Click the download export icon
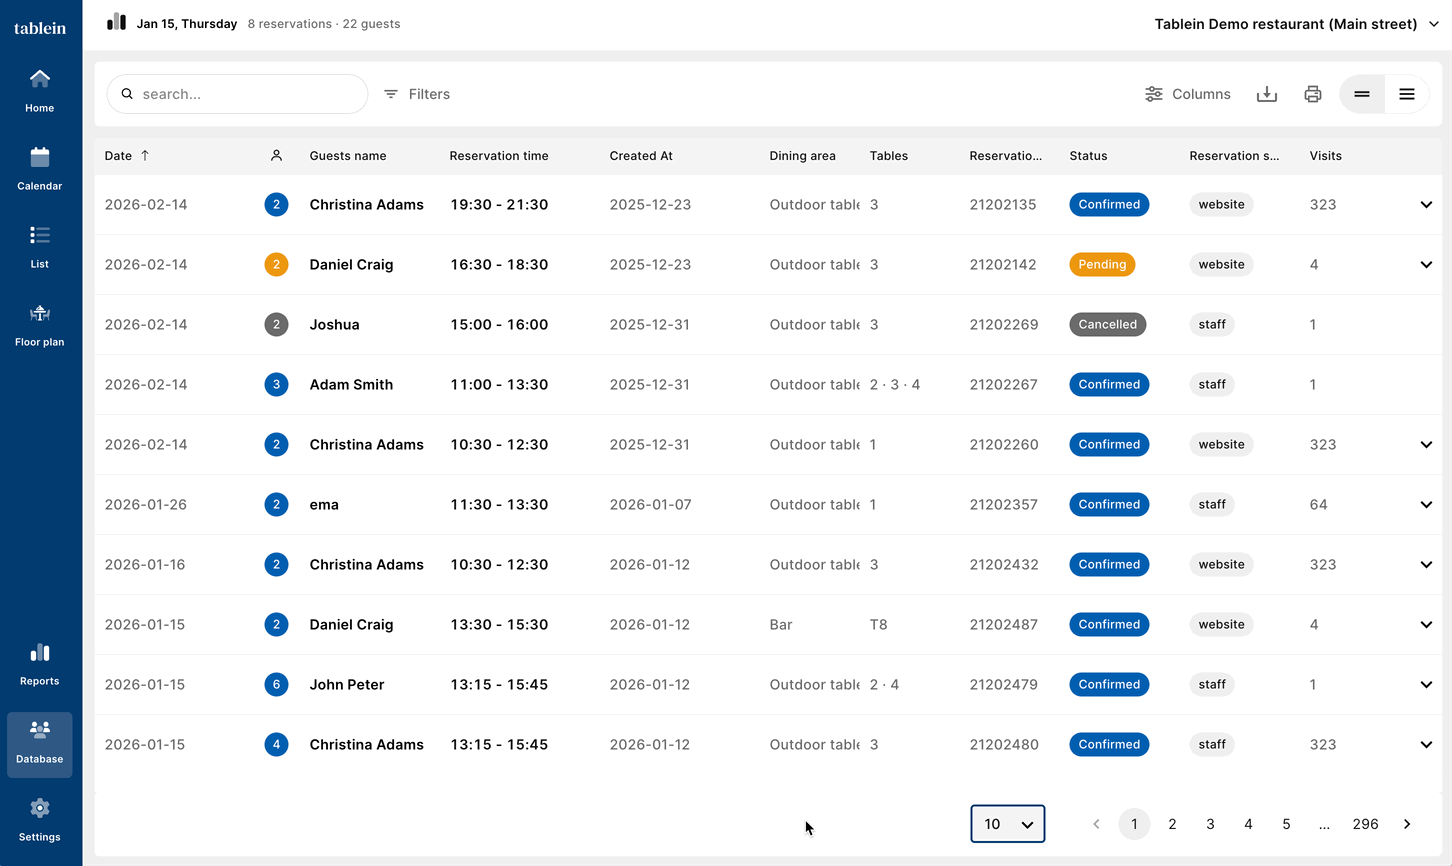The image size is (1452, 866). point(1267,94)
